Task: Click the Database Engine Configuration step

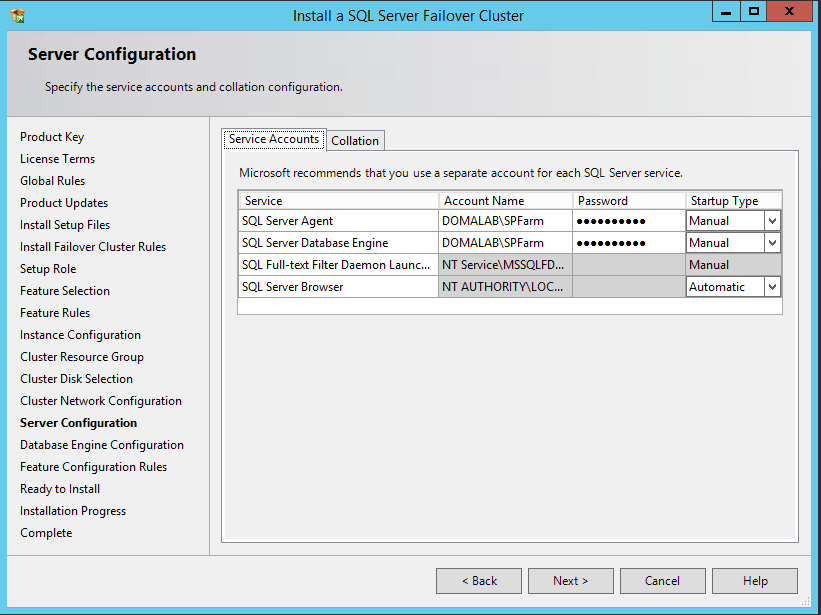Action: [x=102, y=445]
